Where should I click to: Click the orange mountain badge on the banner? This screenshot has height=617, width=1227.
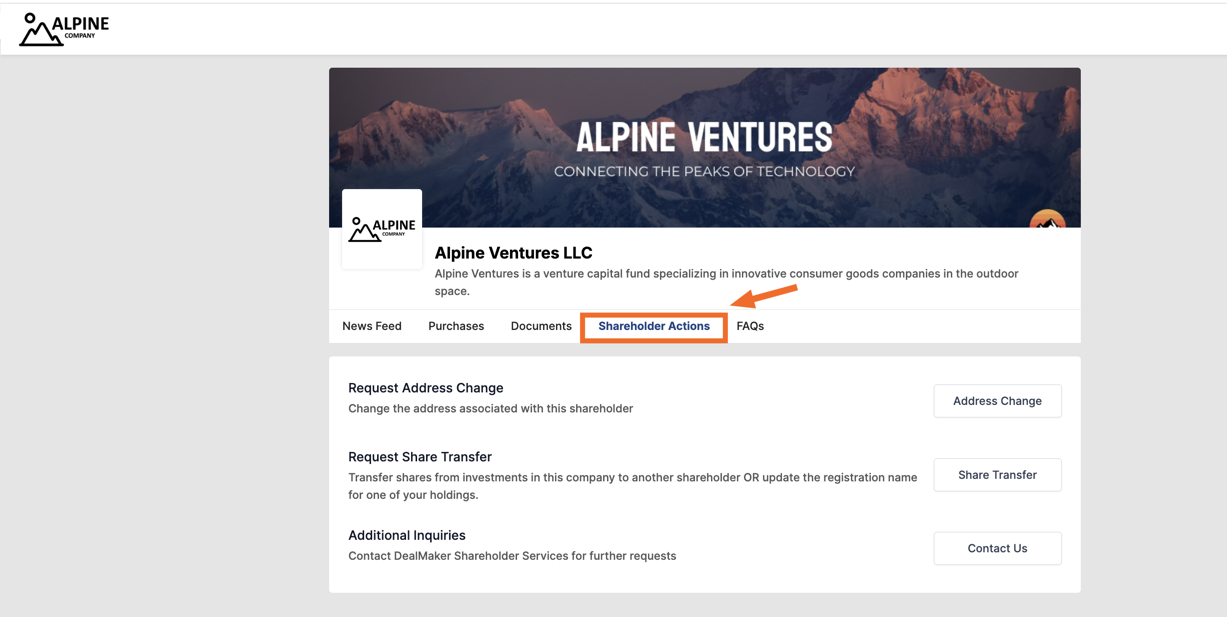point(1047,219)
